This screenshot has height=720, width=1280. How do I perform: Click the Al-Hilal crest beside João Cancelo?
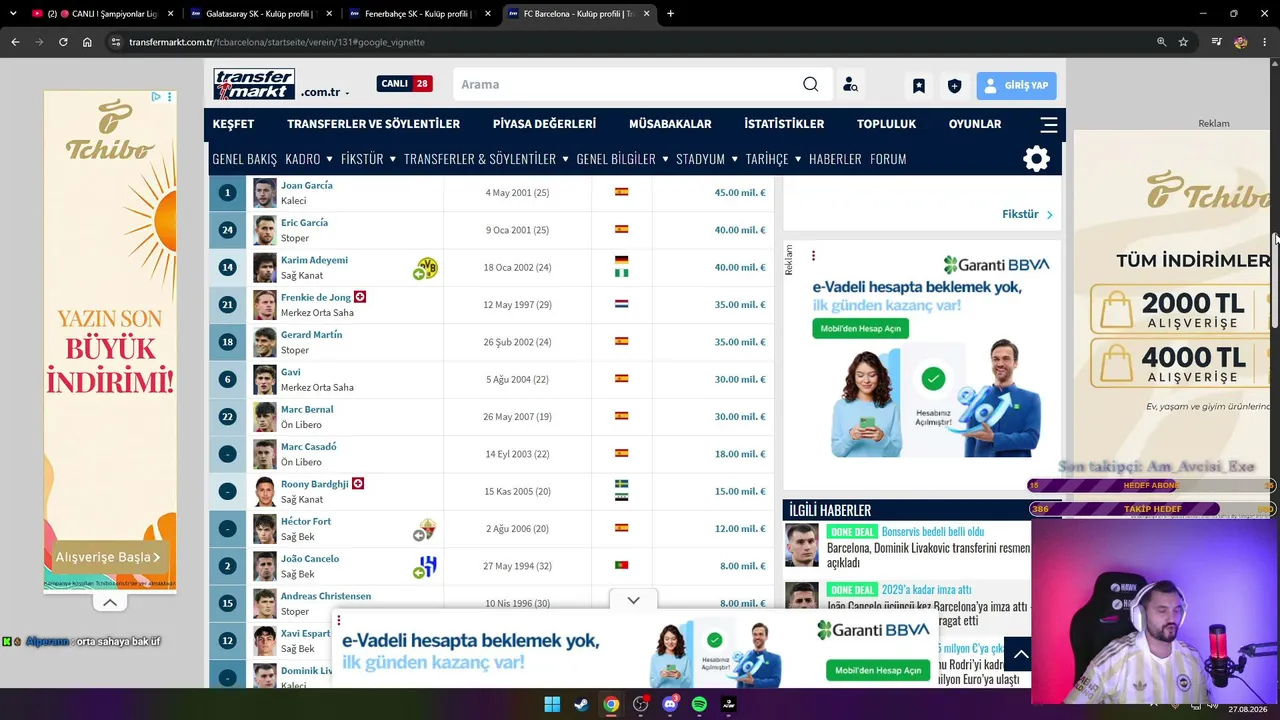pyautogui.click(x=428, y=566)
